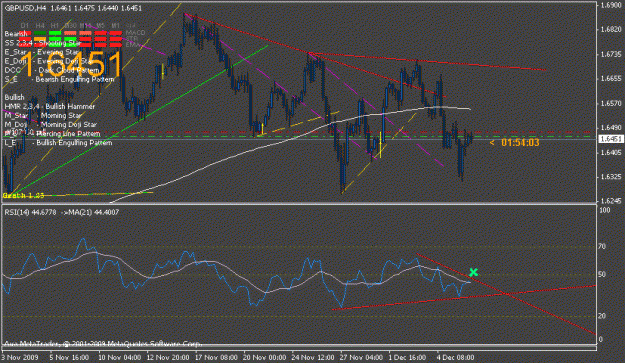Viewport: 625px width, 363px height.
Task: Click the 12 Nov 20:00 time label
Action: tap(168, 357)
